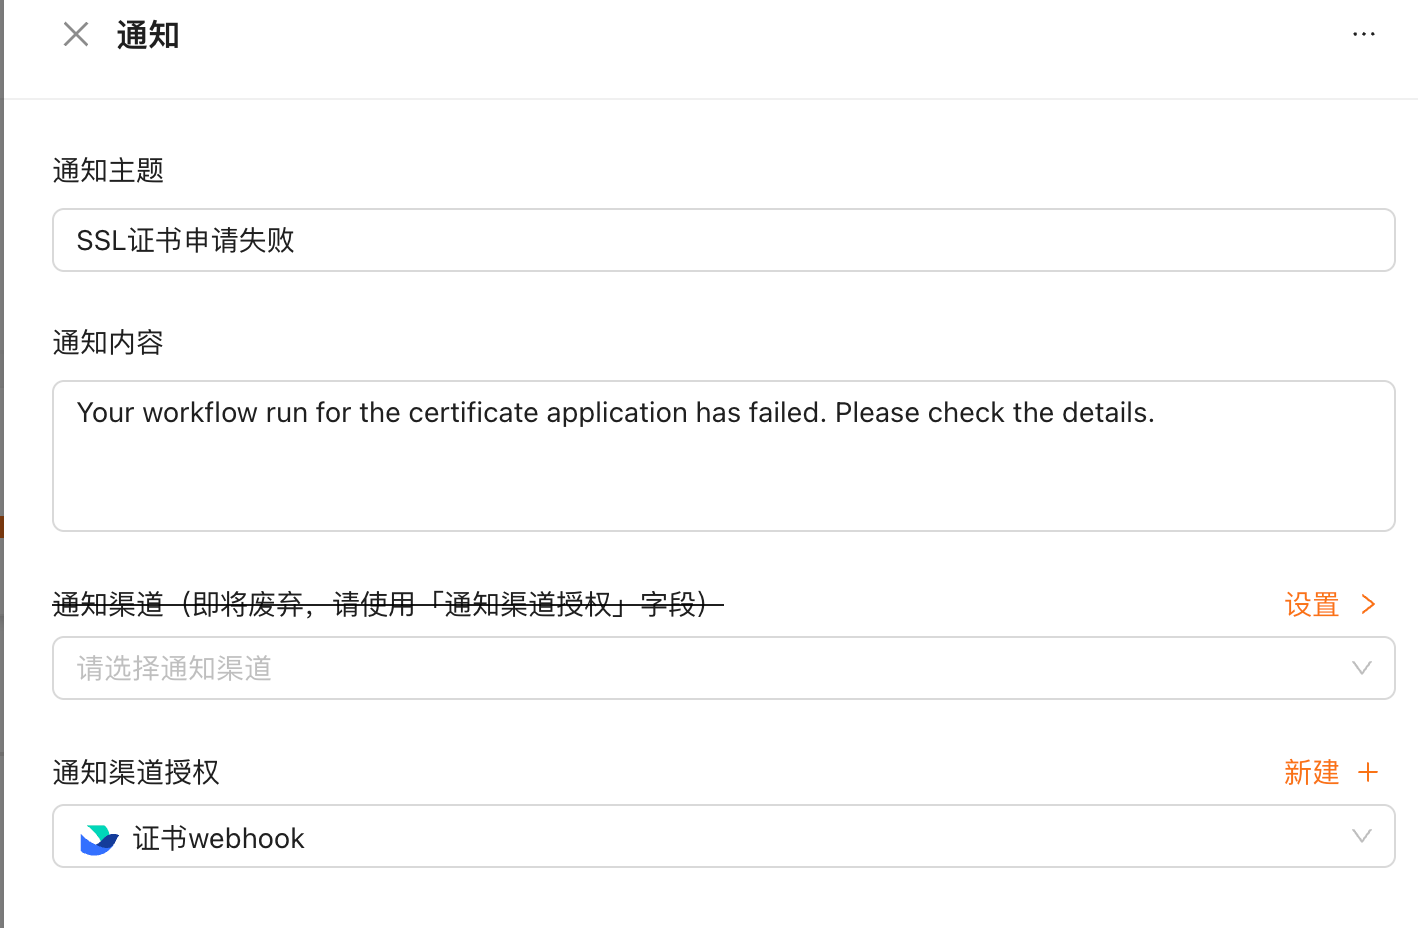The width and height of the screenshot is (1418, 928).
Task: Click the right chevron icon beside 设置
Action: point(1368,604)
